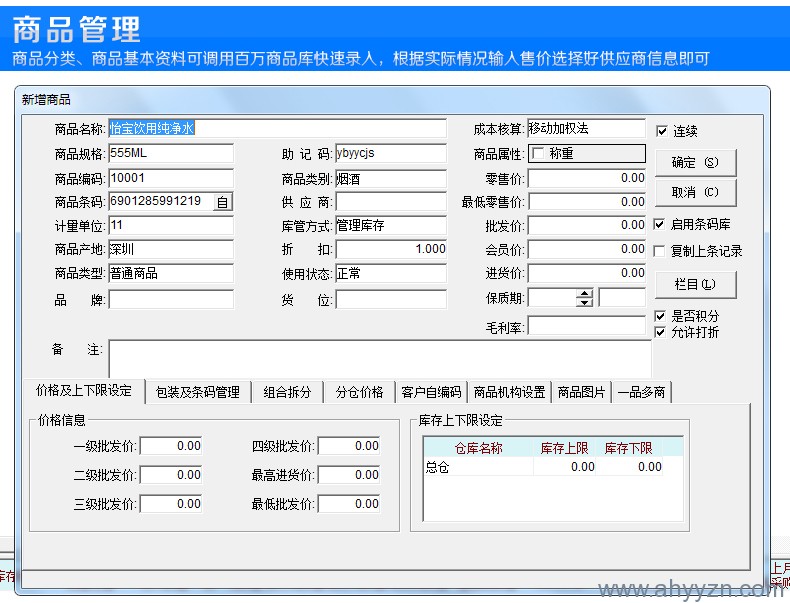Select the 分仓价格 tab
This screenshot has height=603, width=790.
[359, 392]
